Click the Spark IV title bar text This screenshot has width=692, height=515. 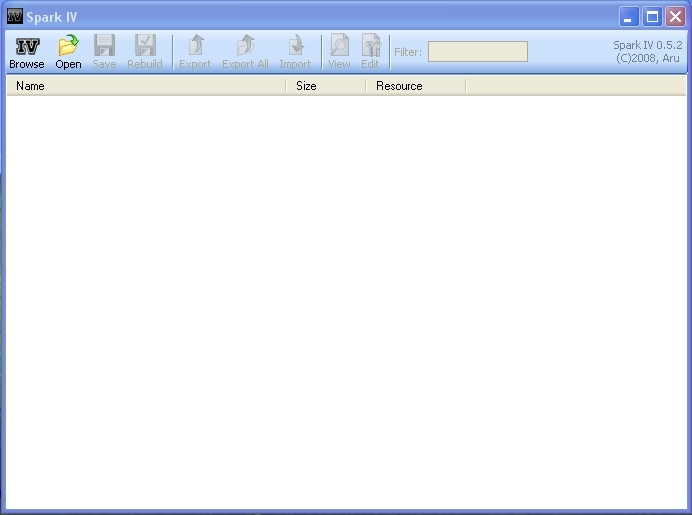pyautogui.click(x=52, y=17)
